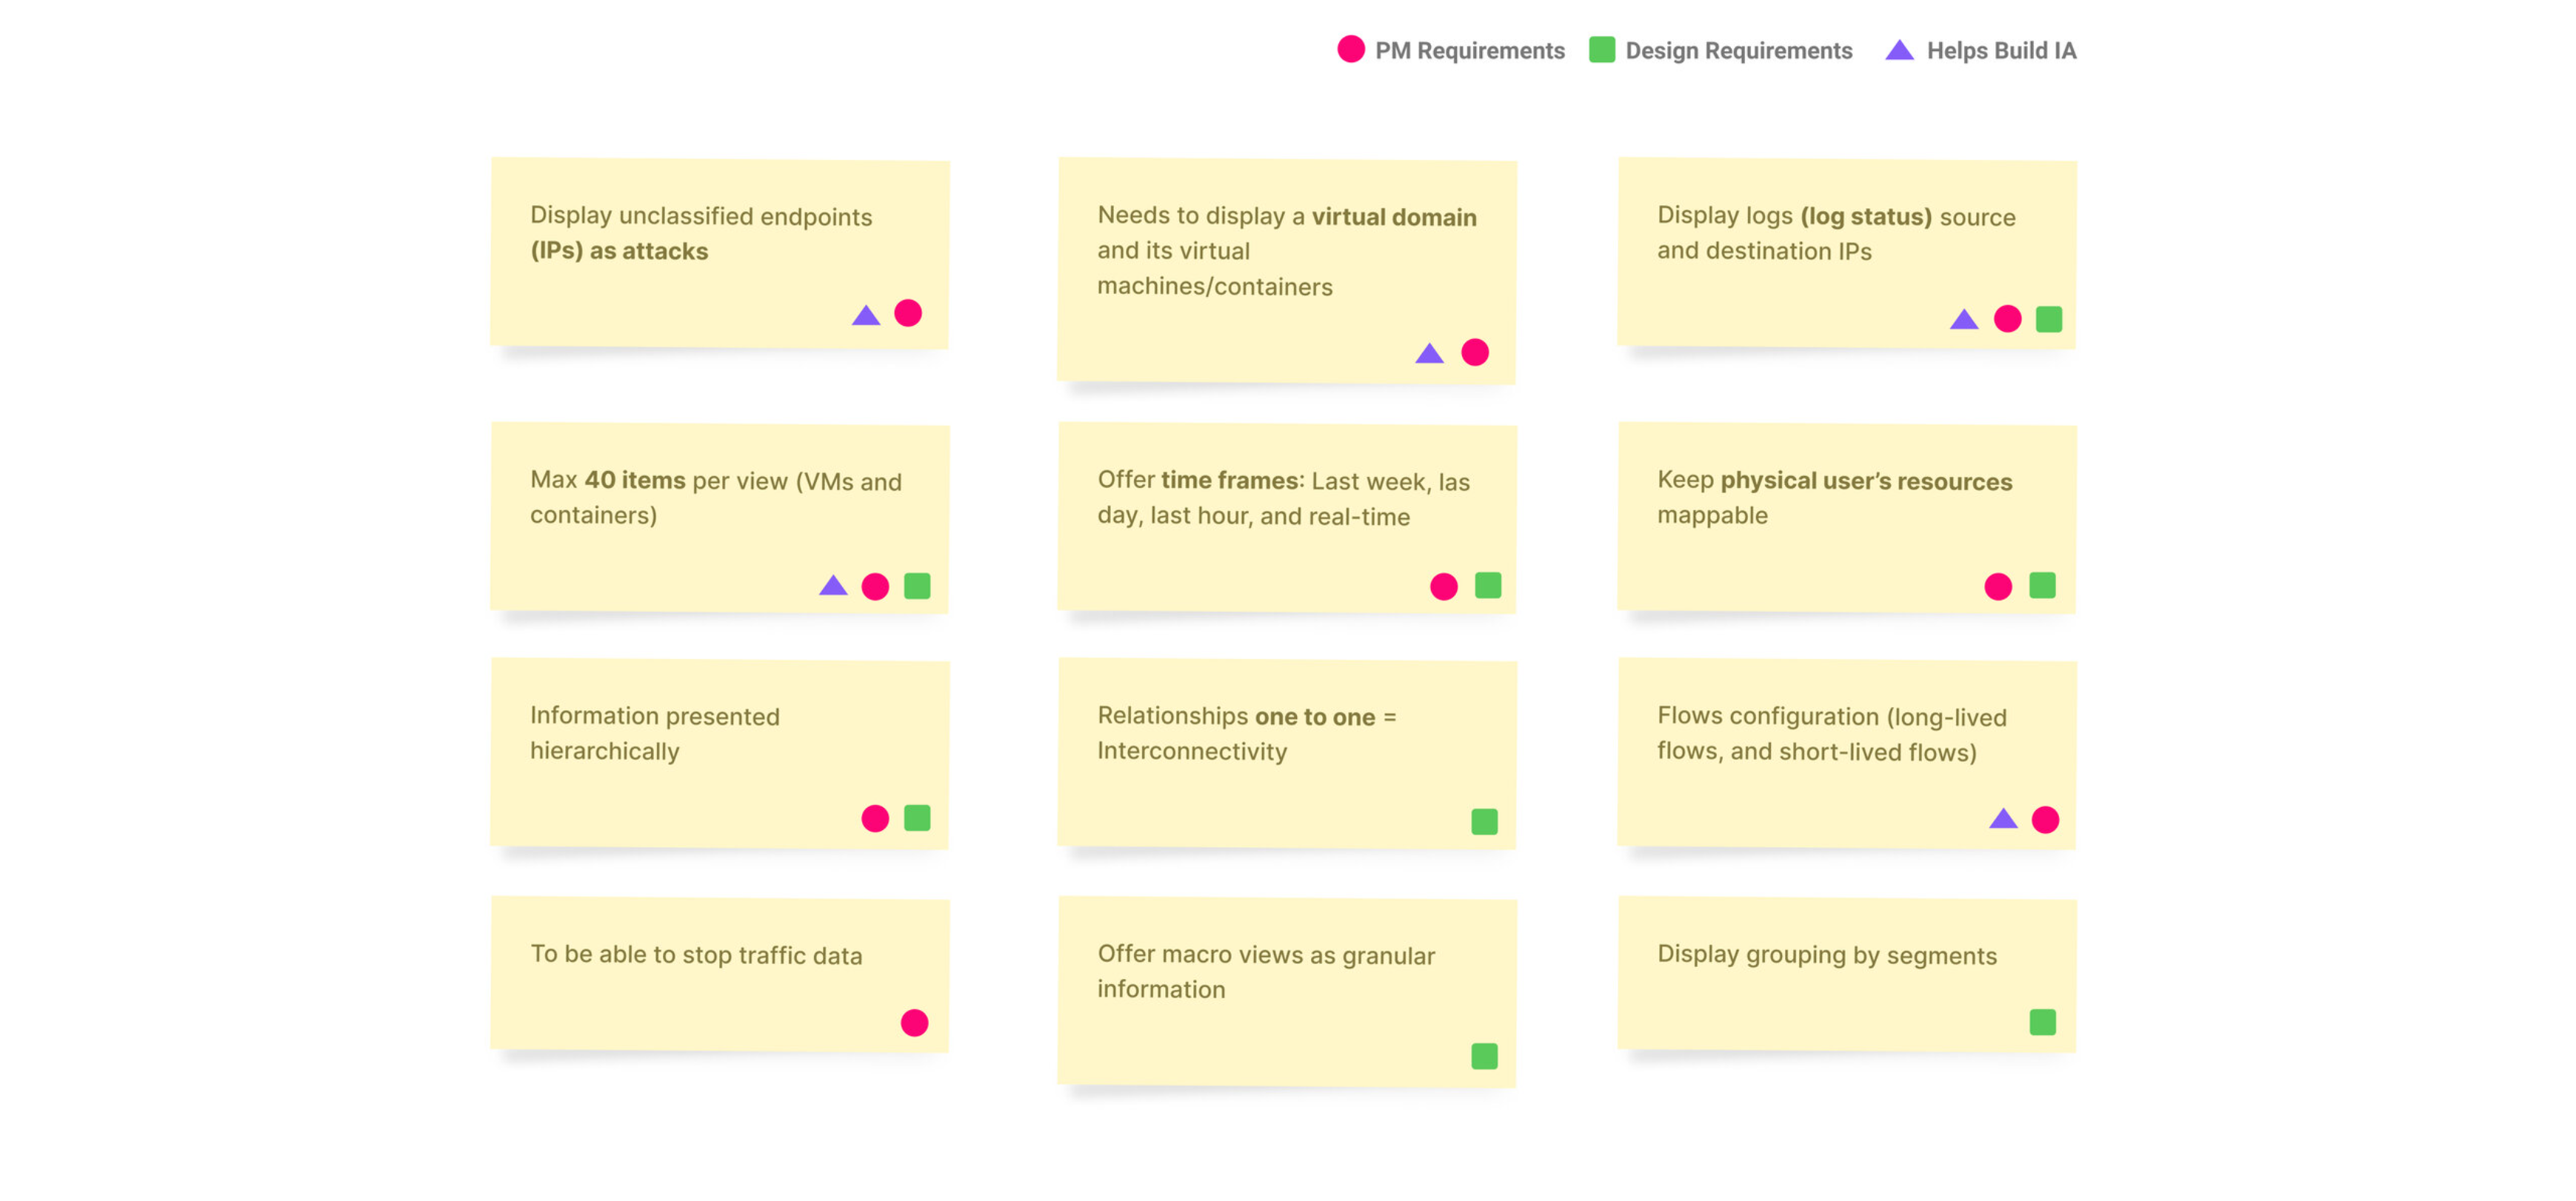Click pink circle on Information presented hierarchically note
Image resolution: width=2576 pixels, height=1201 pixels.
875,819
